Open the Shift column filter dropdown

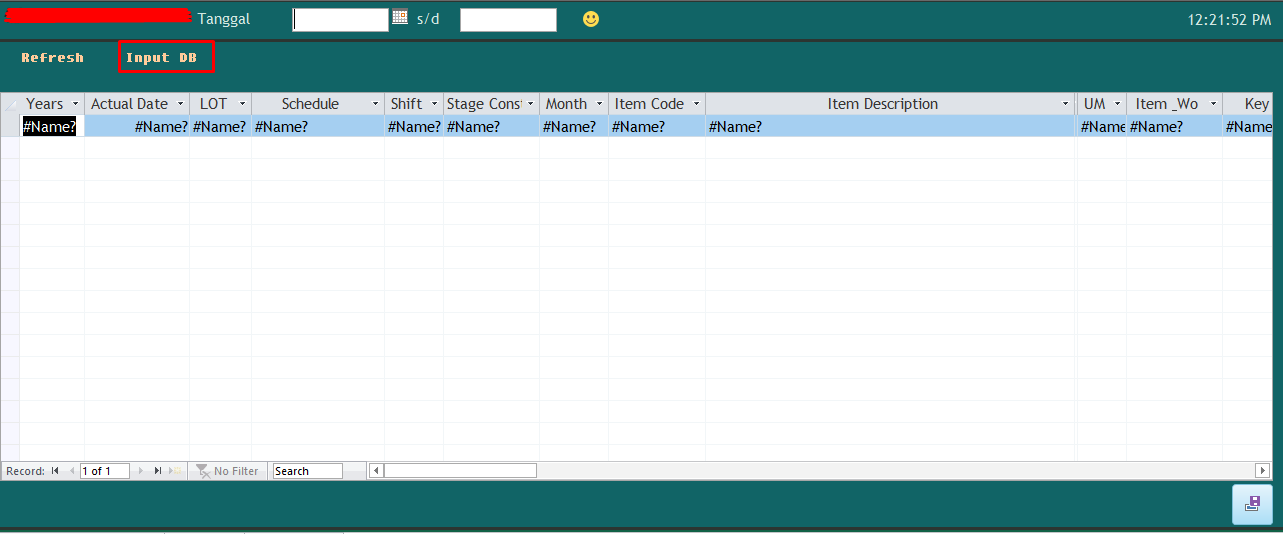click(x=434, y=104)
